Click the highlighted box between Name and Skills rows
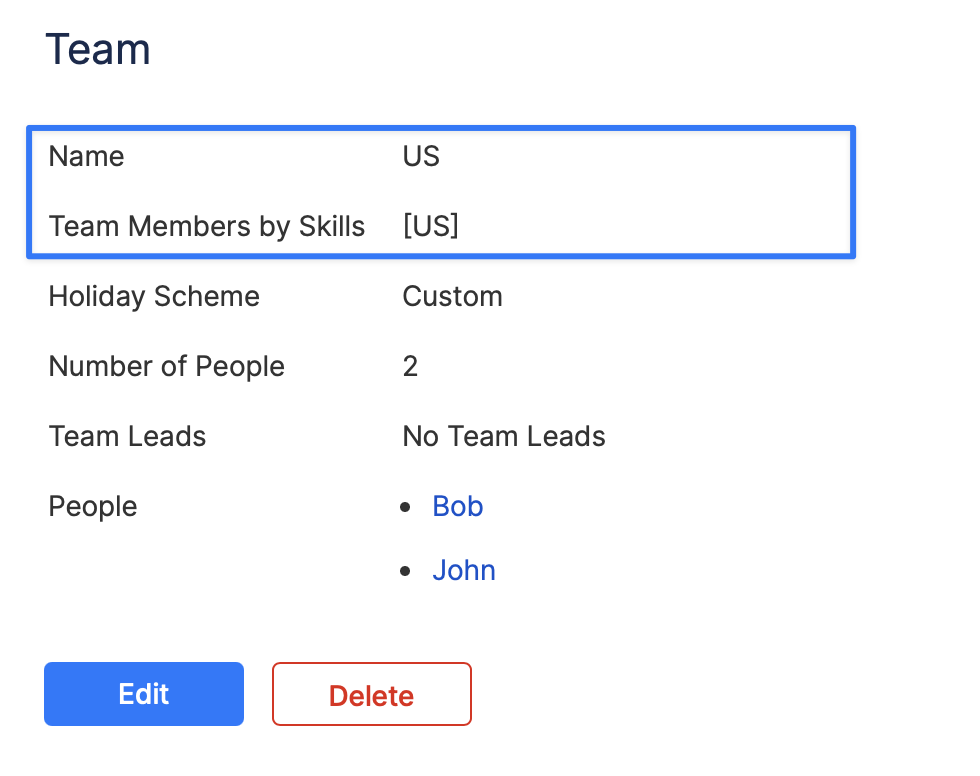The height and width of the screenshot is (776, 980). [640, 191]
